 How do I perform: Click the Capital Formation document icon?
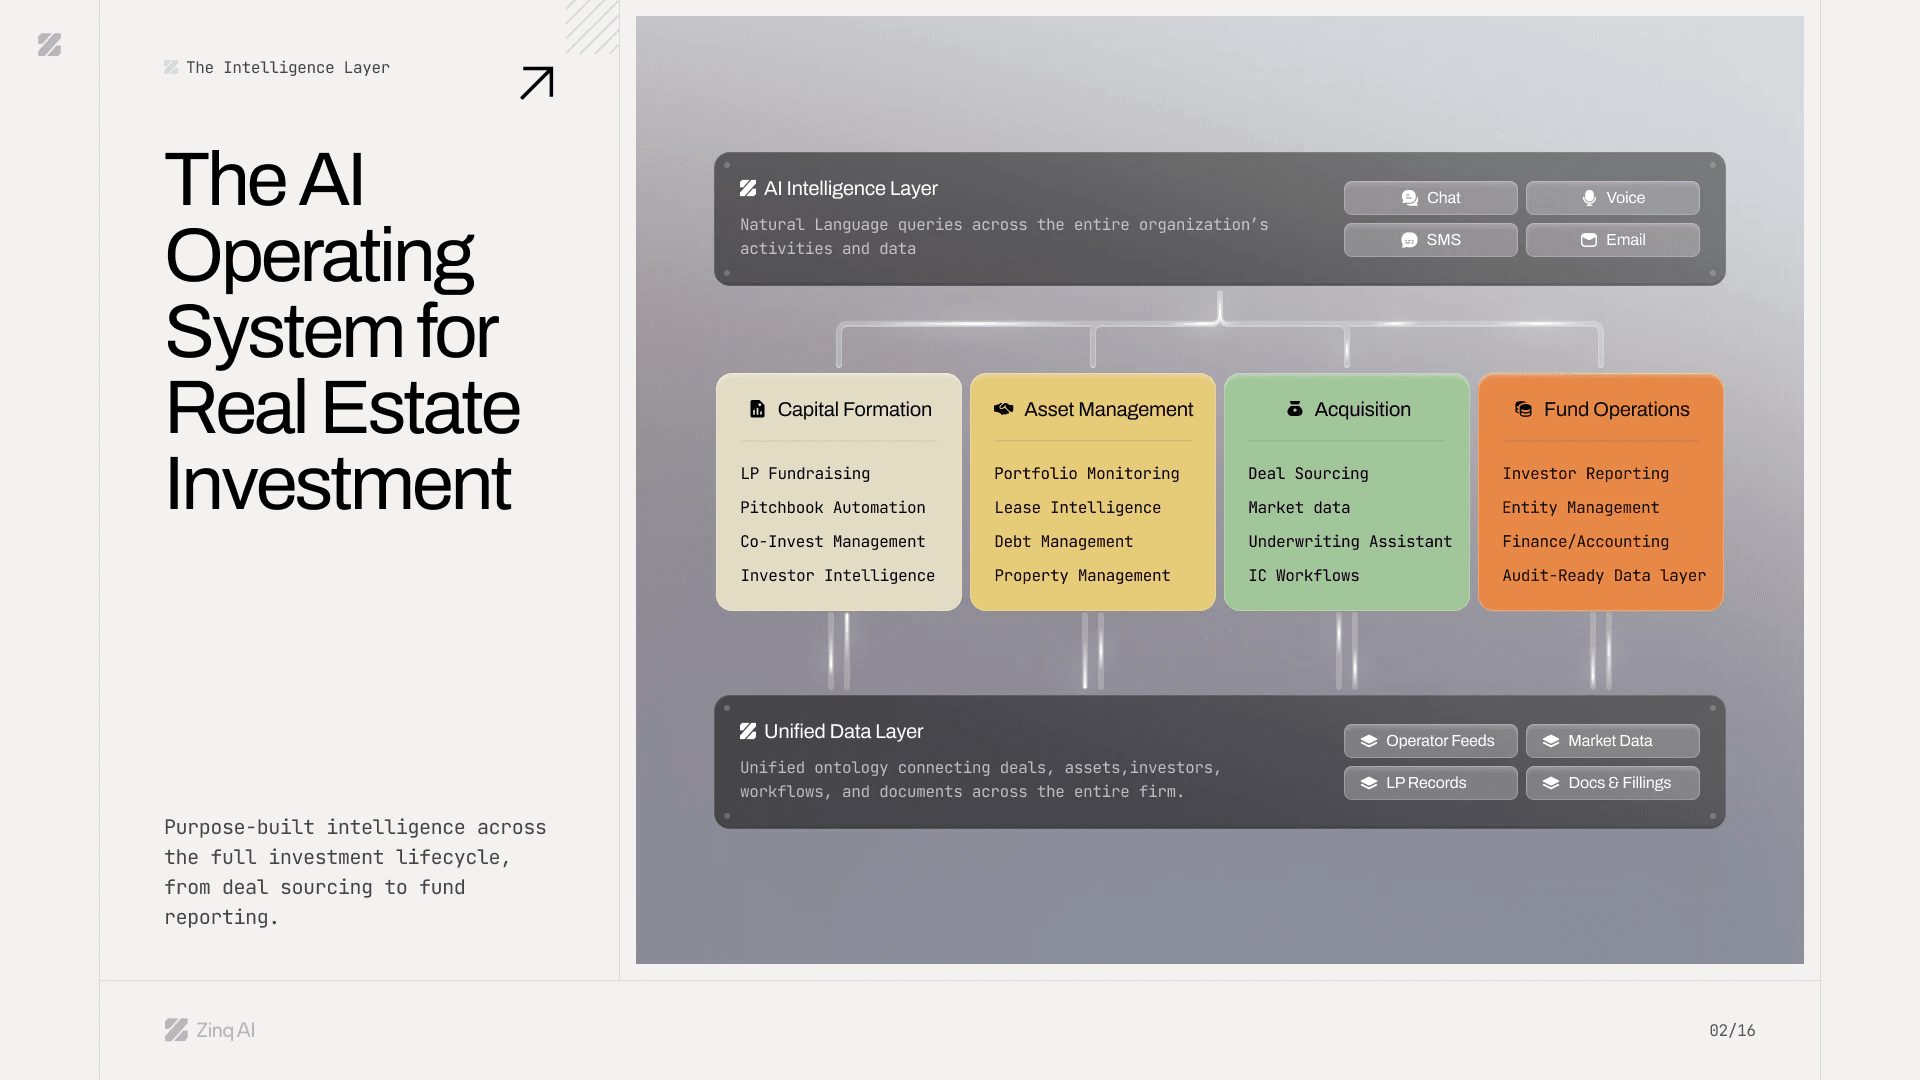tap(758, 409)
